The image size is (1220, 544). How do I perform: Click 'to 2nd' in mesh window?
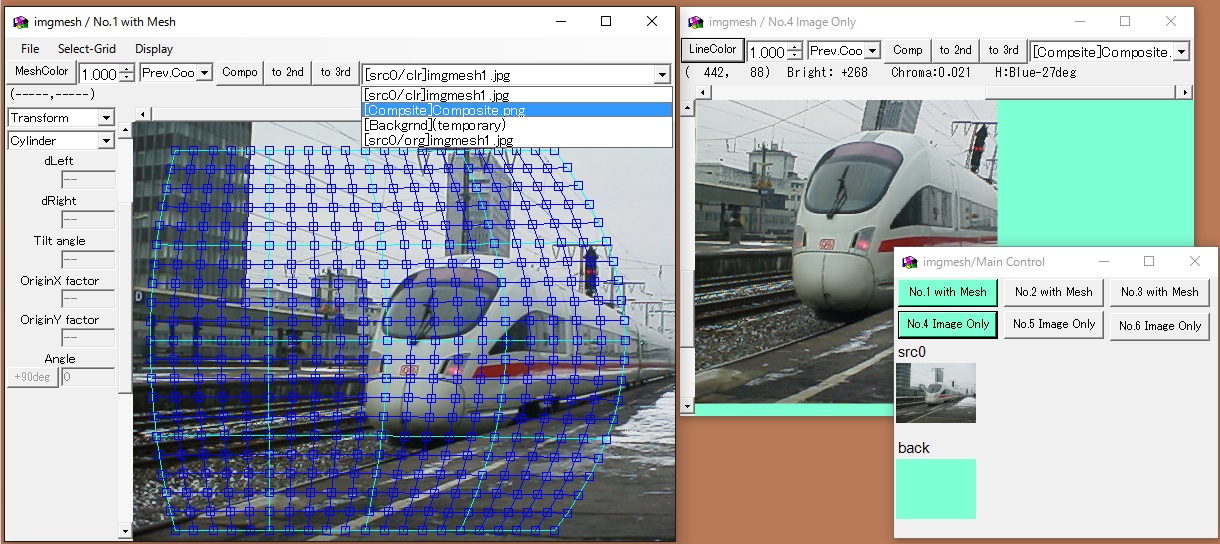point(287,72)
